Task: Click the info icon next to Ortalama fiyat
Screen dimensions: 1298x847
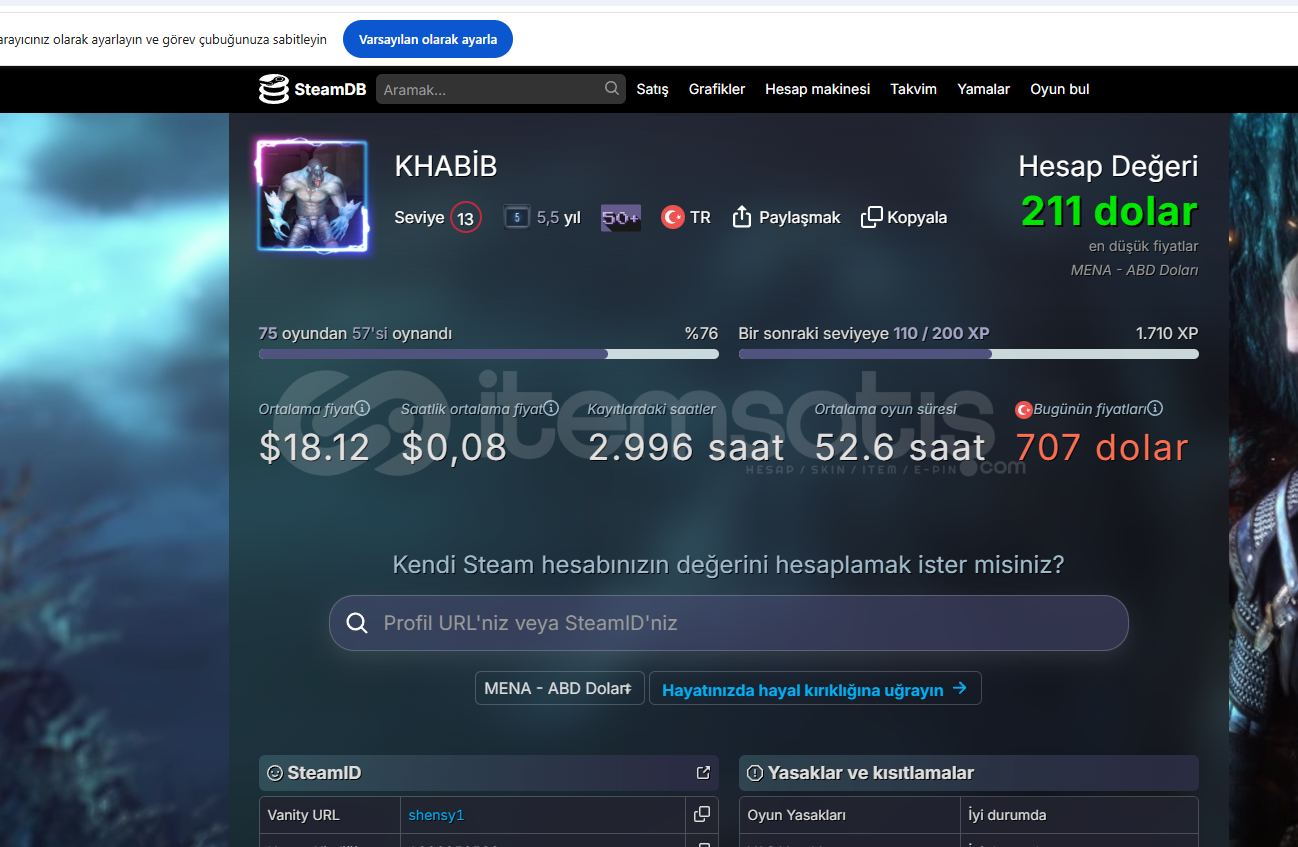Action: point(362,408)
